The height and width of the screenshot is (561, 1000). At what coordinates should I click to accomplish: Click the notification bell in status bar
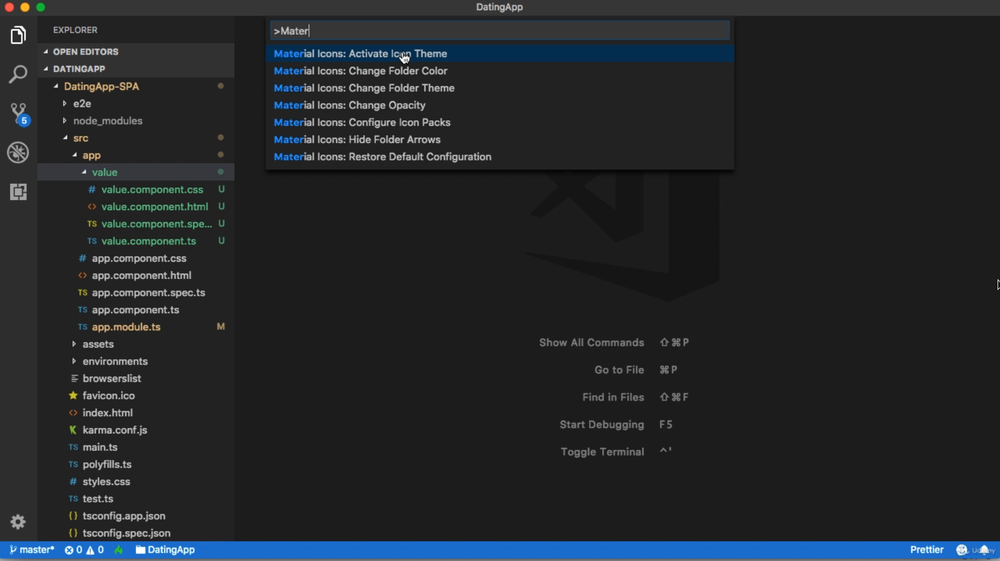(x=984, y=550)
